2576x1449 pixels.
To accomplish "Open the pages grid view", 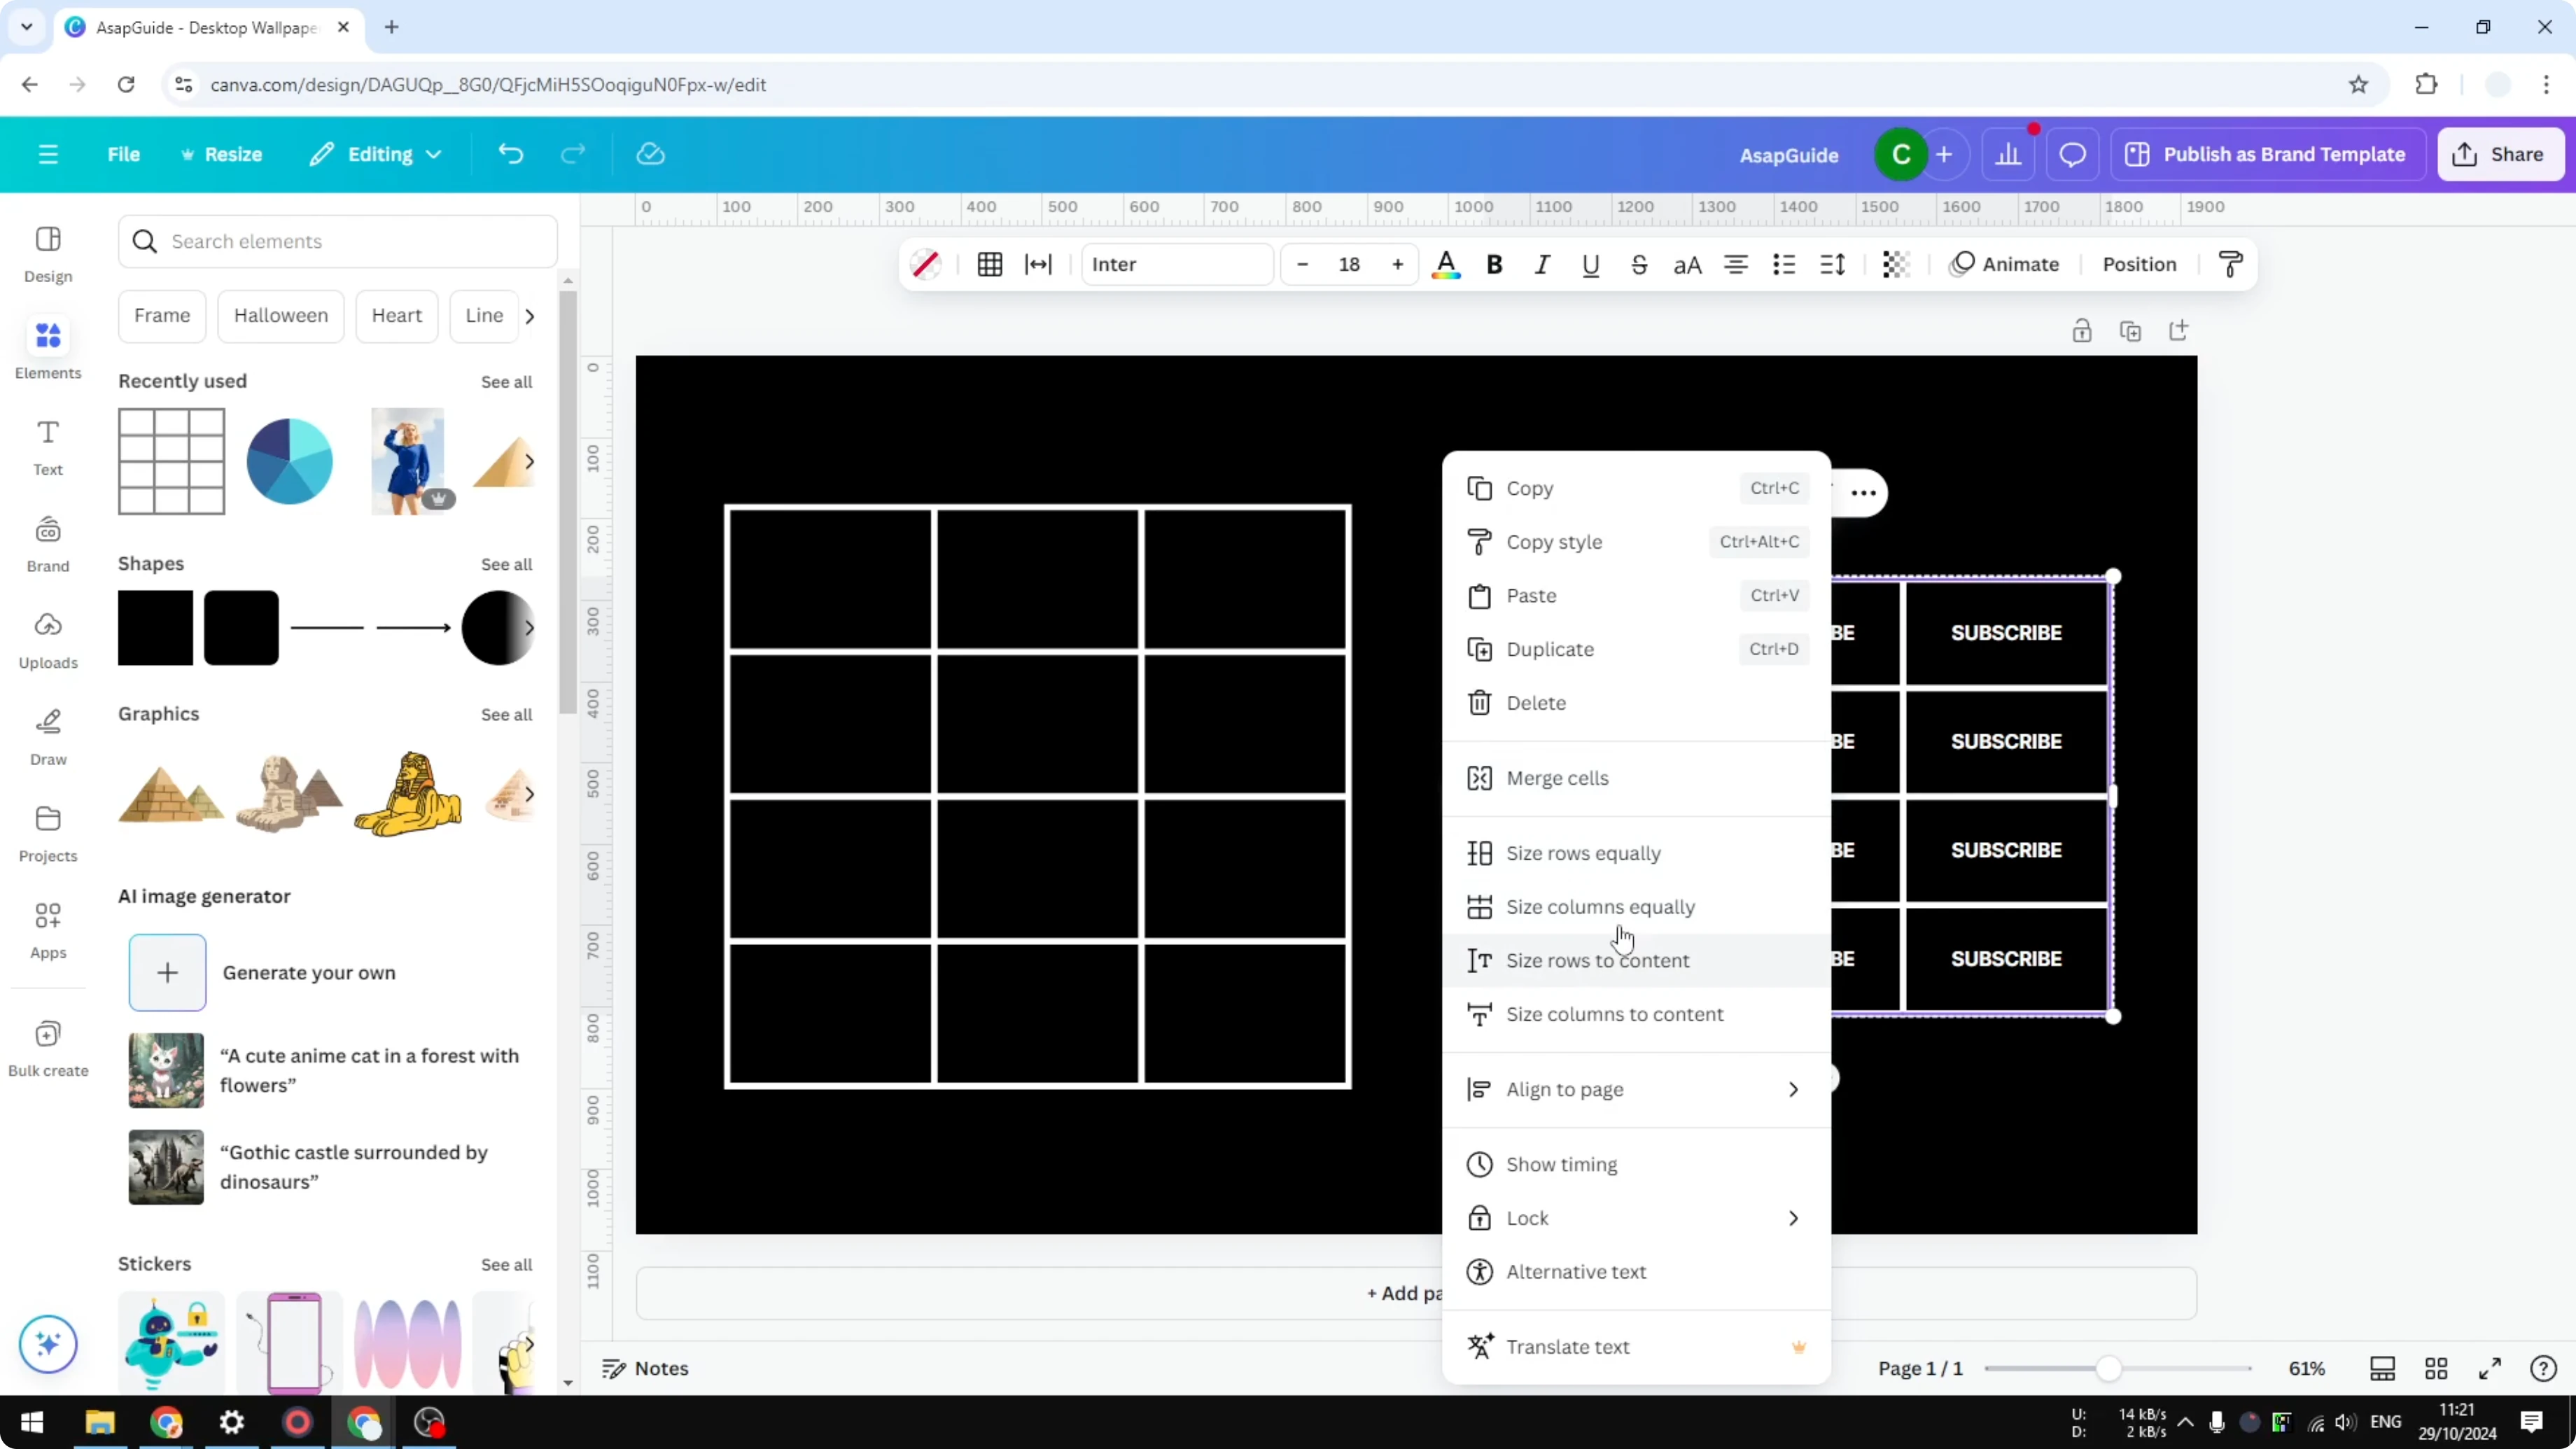I will tap(2437, 1368).
